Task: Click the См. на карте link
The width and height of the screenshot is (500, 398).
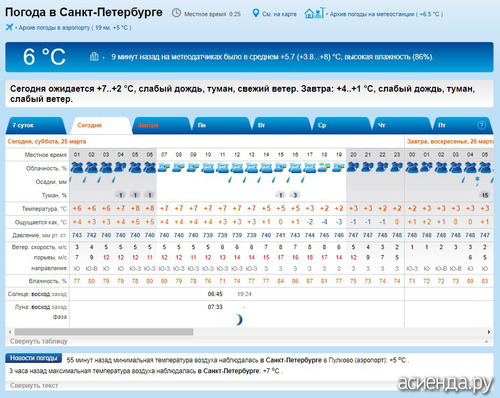Action: pyautogui.click(x=279, y=14)
